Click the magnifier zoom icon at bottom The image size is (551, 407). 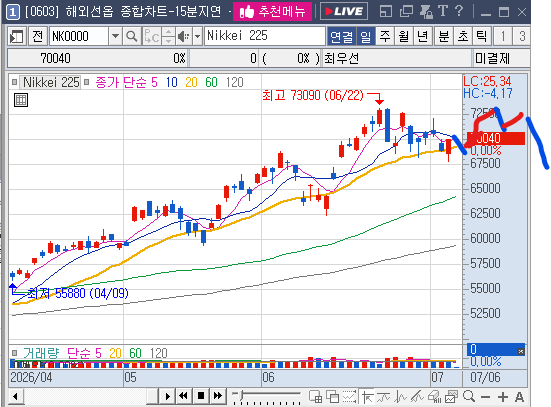469,396
